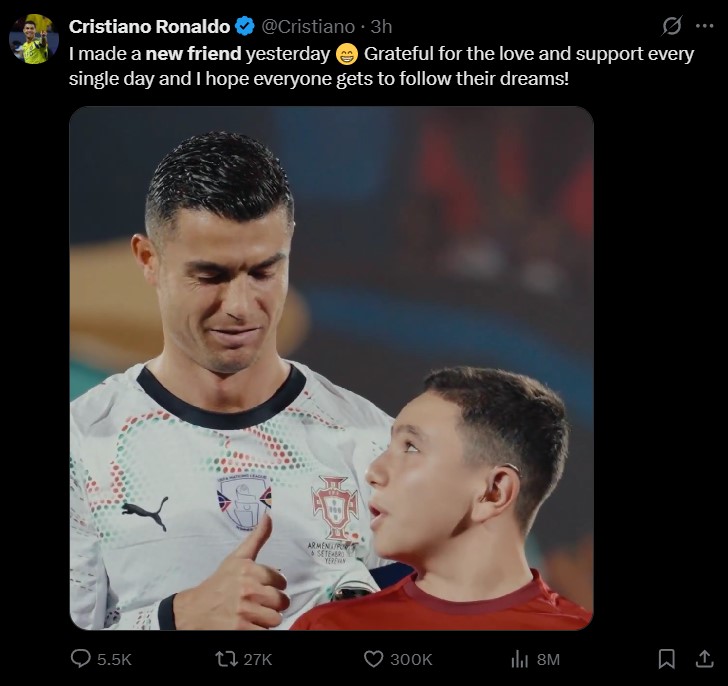Click the display name Cristiano Ronaldo
This screenshot has height=686, width=728.
149,28
